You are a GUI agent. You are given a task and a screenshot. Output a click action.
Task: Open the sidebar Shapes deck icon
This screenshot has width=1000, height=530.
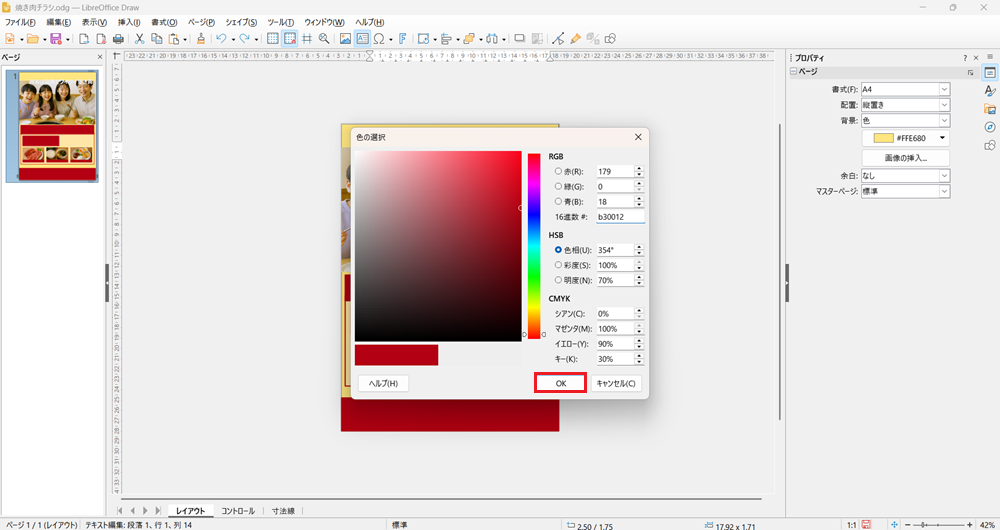point(990,145)
